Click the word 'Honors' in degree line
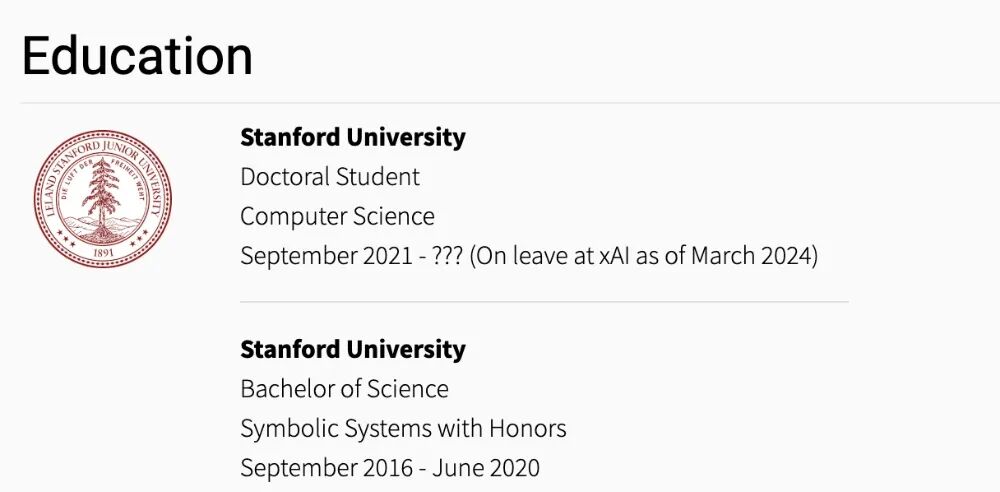The image size is (1000, 492). [x=527, y=429]
